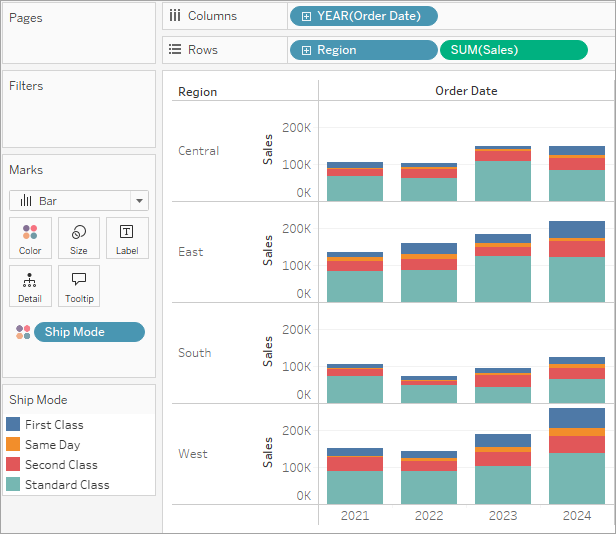Expand the YEAR(Order Date) pill plus icon
Viewport: 616px width, 534px height.
[306, 16]
